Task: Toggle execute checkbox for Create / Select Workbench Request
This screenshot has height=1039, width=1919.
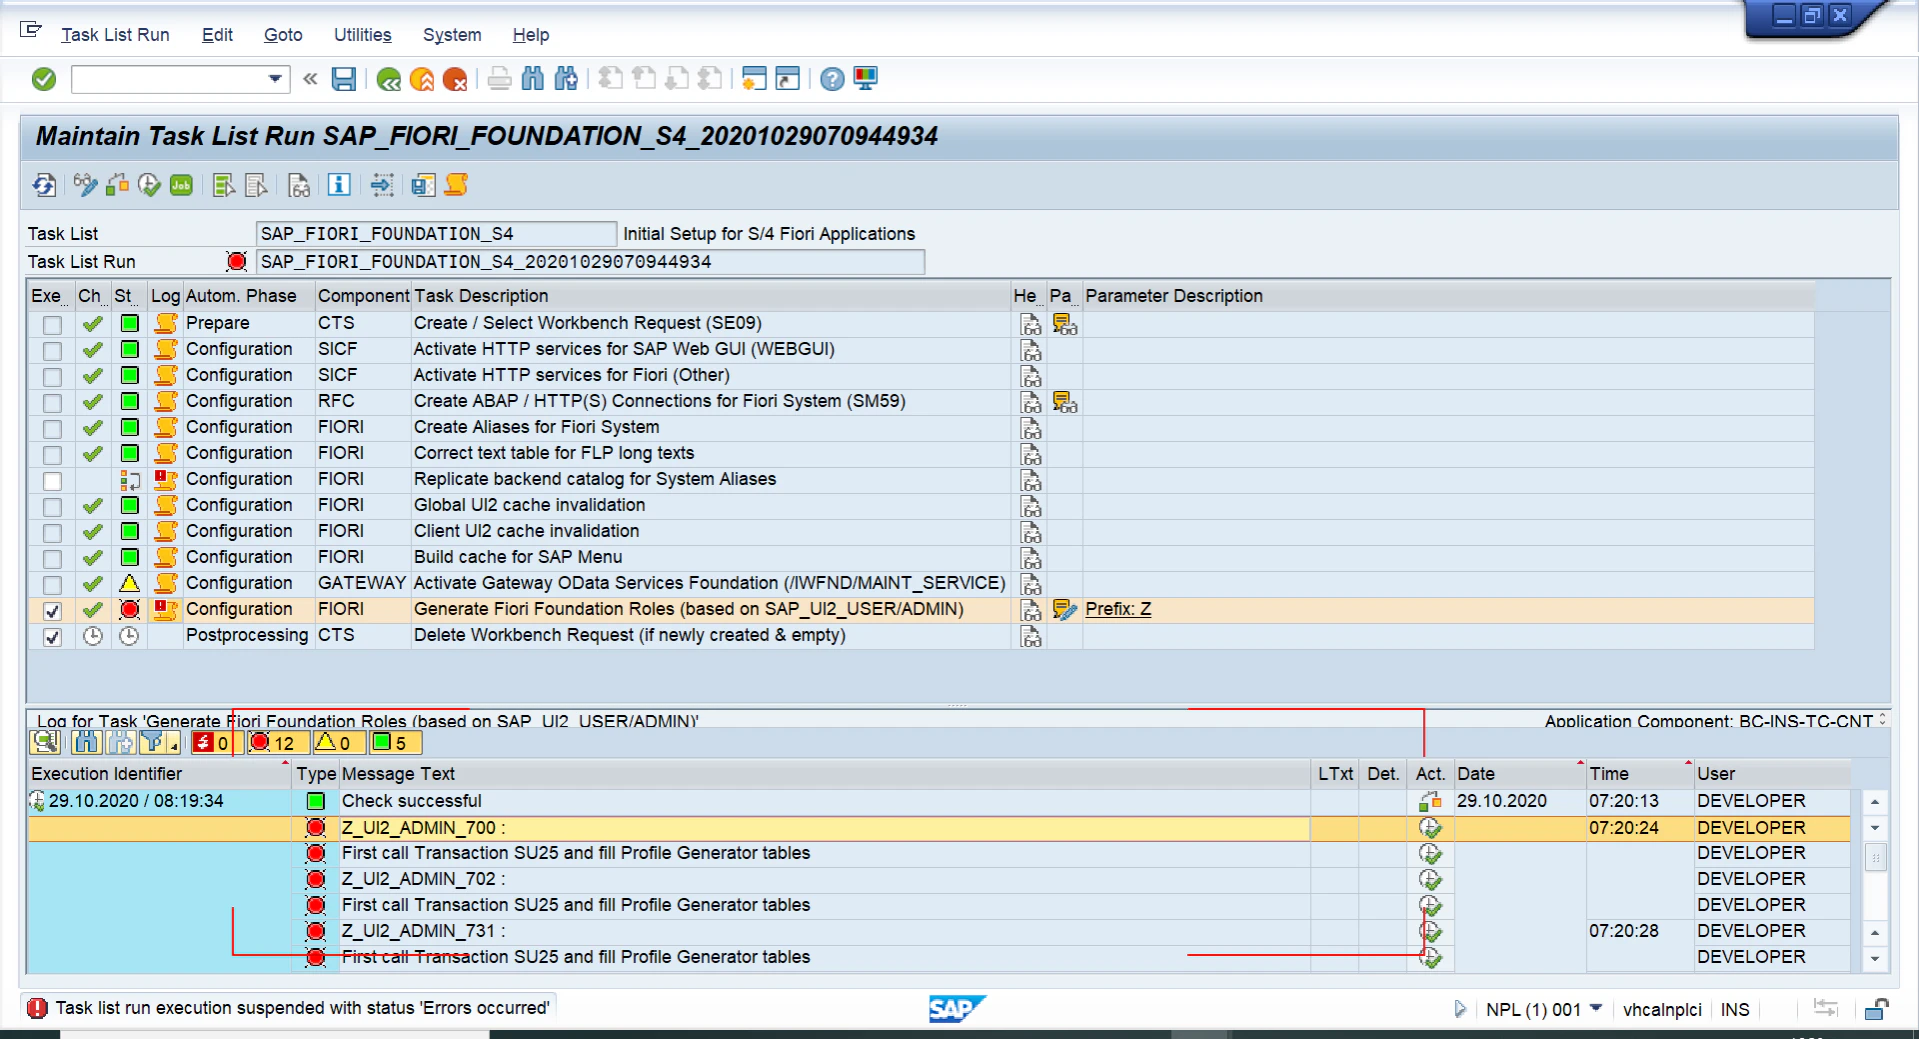Action: pos(52,324)
